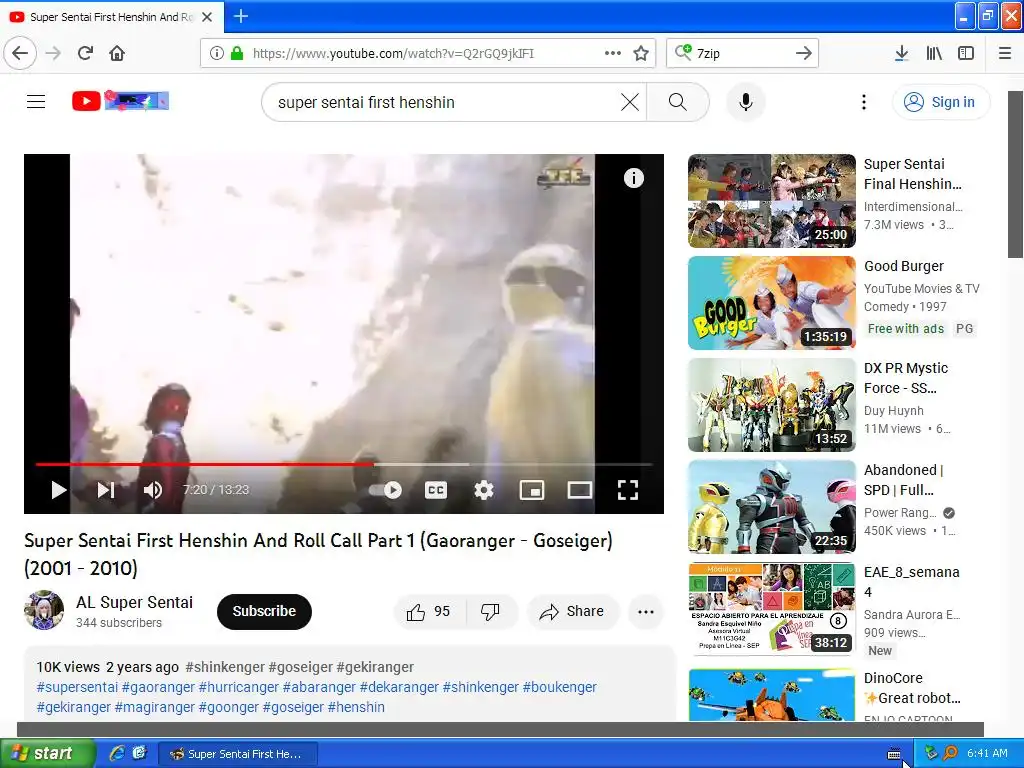Like the video with 95 likes
The height and width of the screenshot is (768, 1024).
point(428,612)
